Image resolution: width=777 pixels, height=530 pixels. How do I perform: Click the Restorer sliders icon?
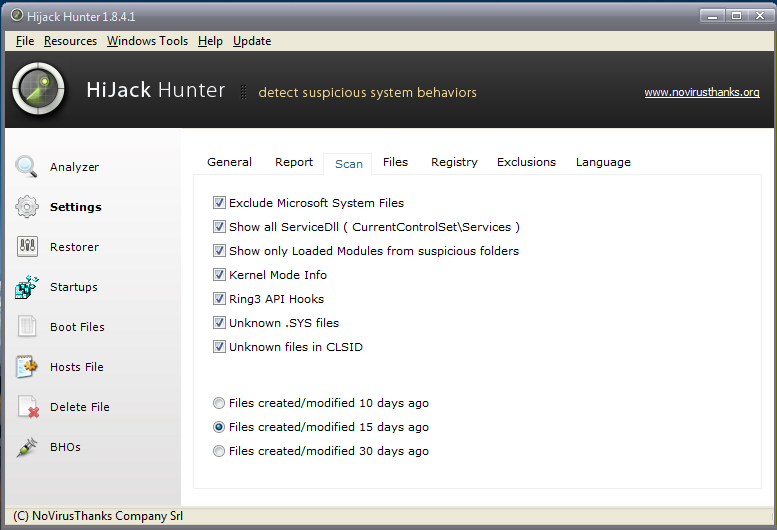pyautogui.click(x=27, y=246)
